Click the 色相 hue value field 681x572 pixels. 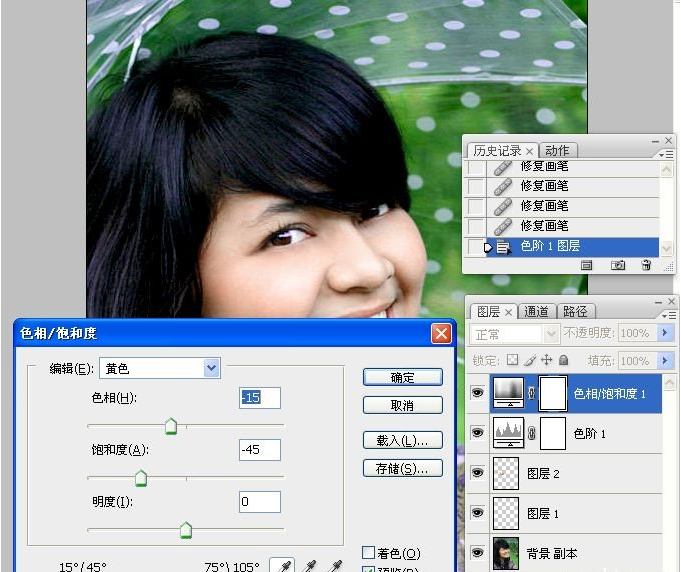(x=260, y=397)
